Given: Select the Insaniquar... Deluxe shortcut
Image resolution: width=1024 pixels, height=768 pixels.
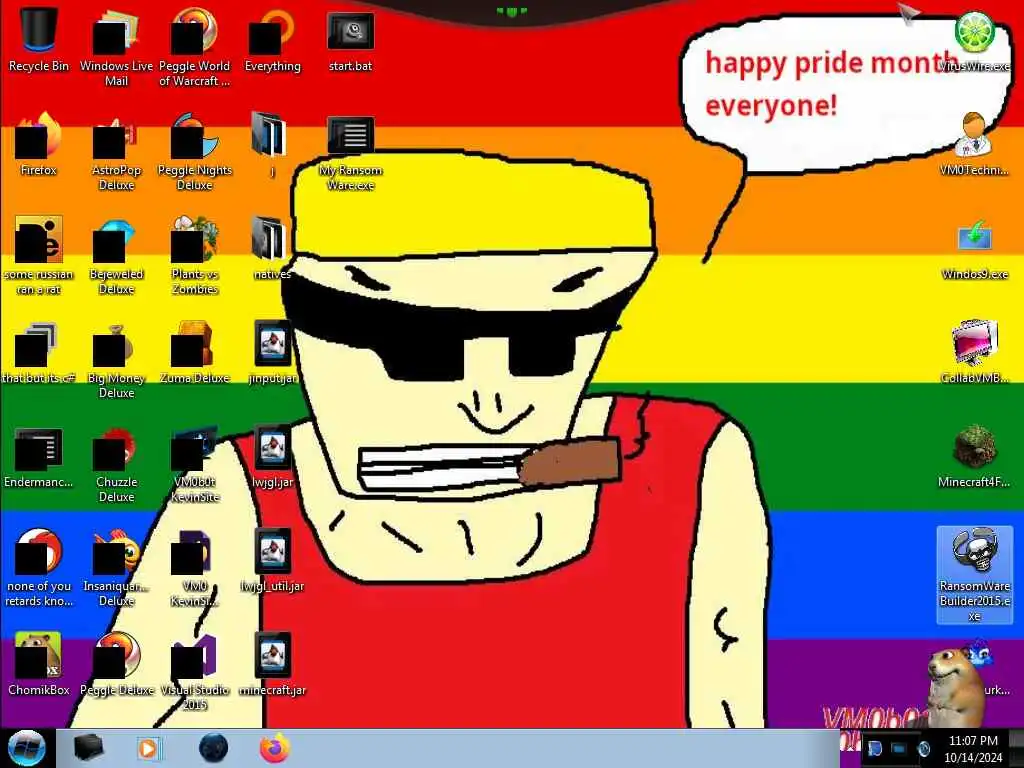Looking at the screenshot, I should [116, 568].
